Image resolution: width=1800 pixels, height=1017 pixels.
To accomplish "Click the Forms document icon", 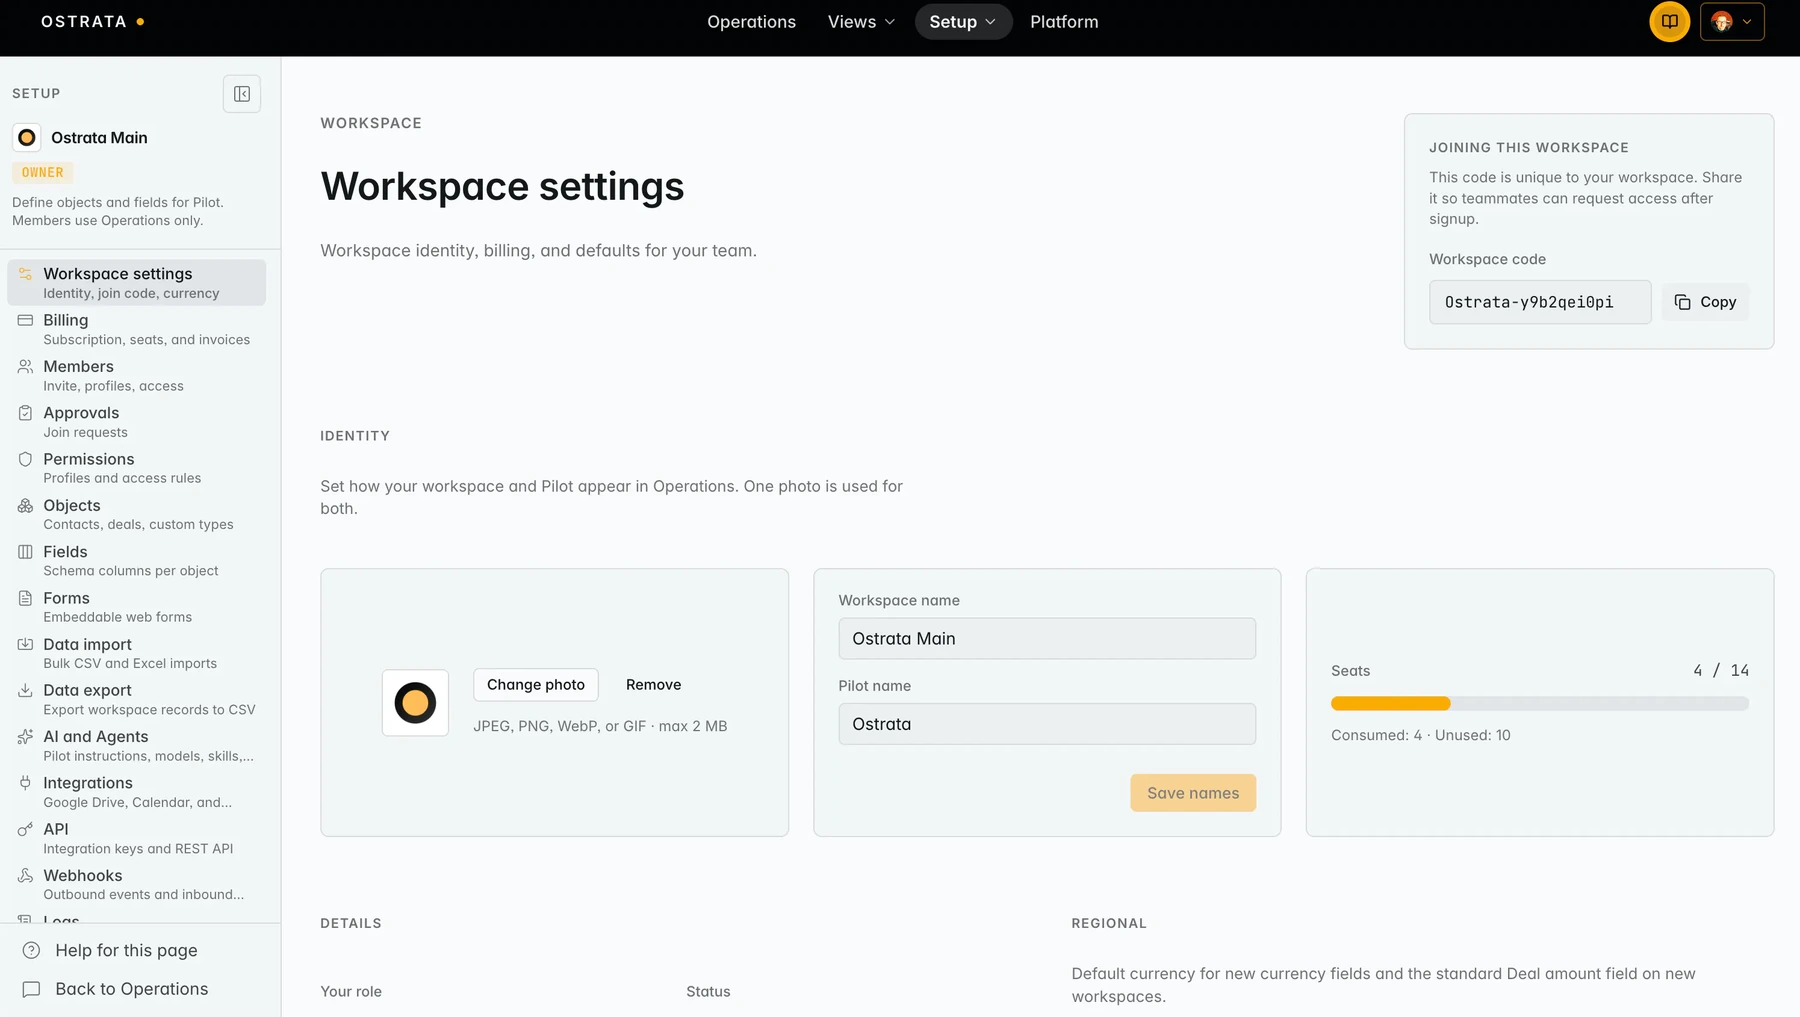I will point(25,598).
